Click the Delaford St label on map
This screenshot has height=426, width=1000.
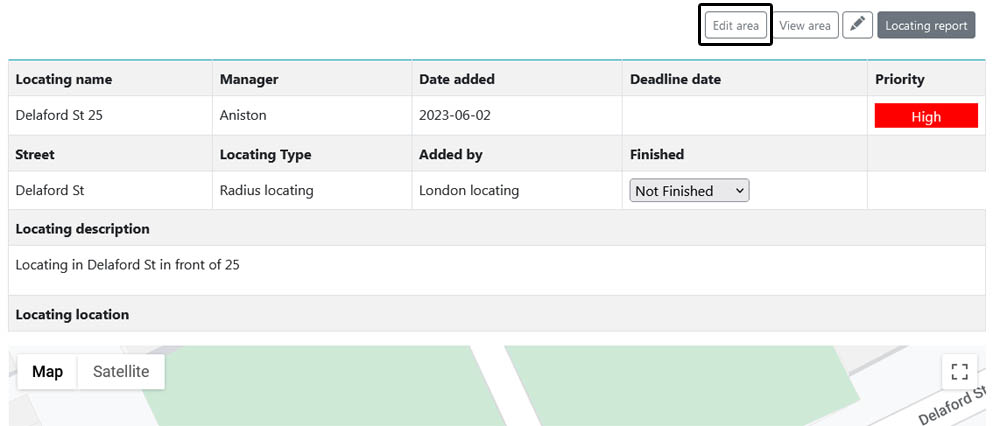pos(957,406)
